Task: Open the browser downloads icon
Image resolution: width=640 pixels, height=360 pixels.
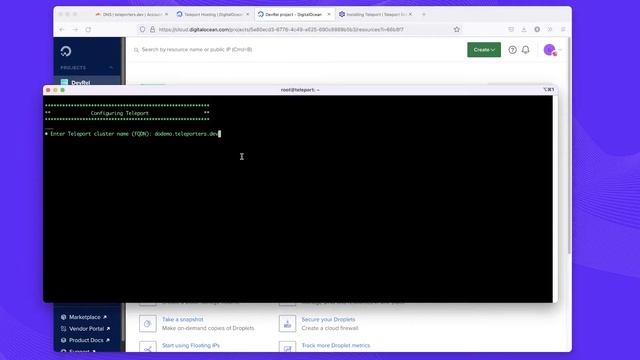Action: 524,29
